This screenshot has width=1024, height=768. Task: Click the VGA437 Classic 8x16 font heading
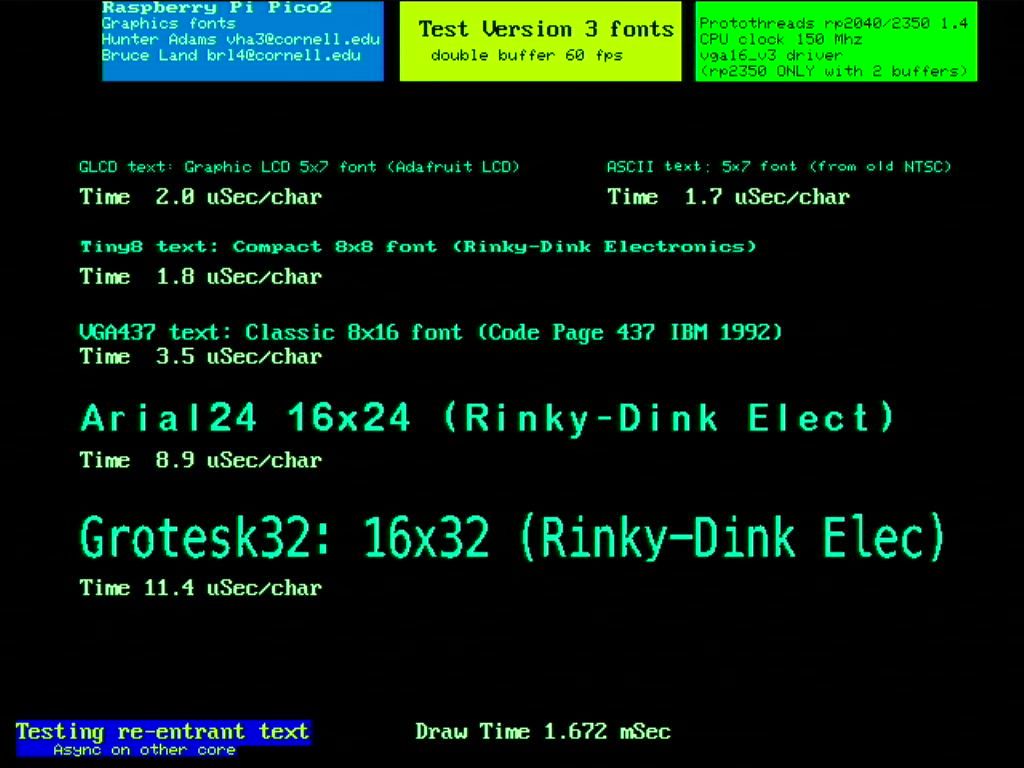click(x=430, y=332)
